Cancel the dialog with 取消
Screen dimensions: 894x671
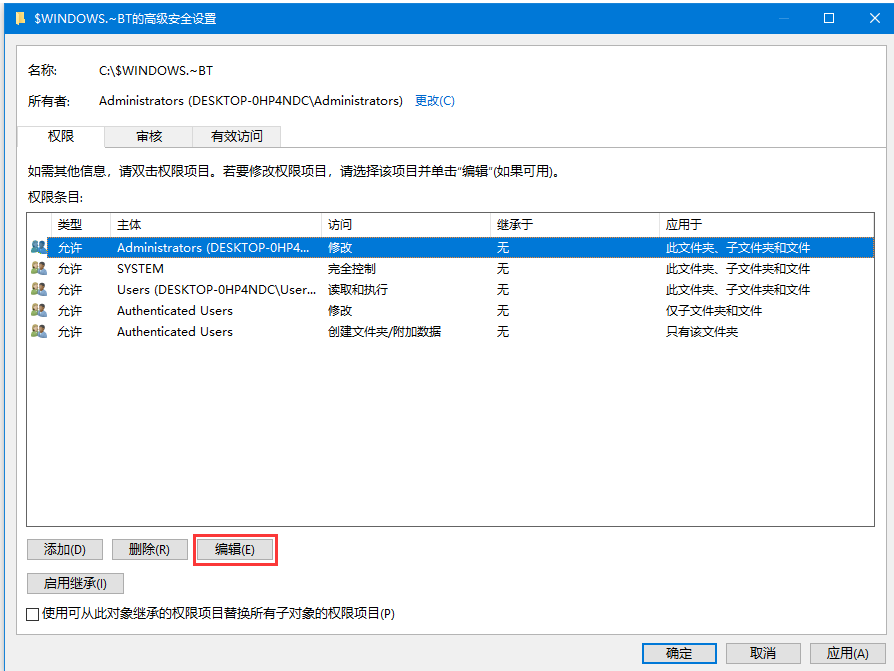[762, 653]
